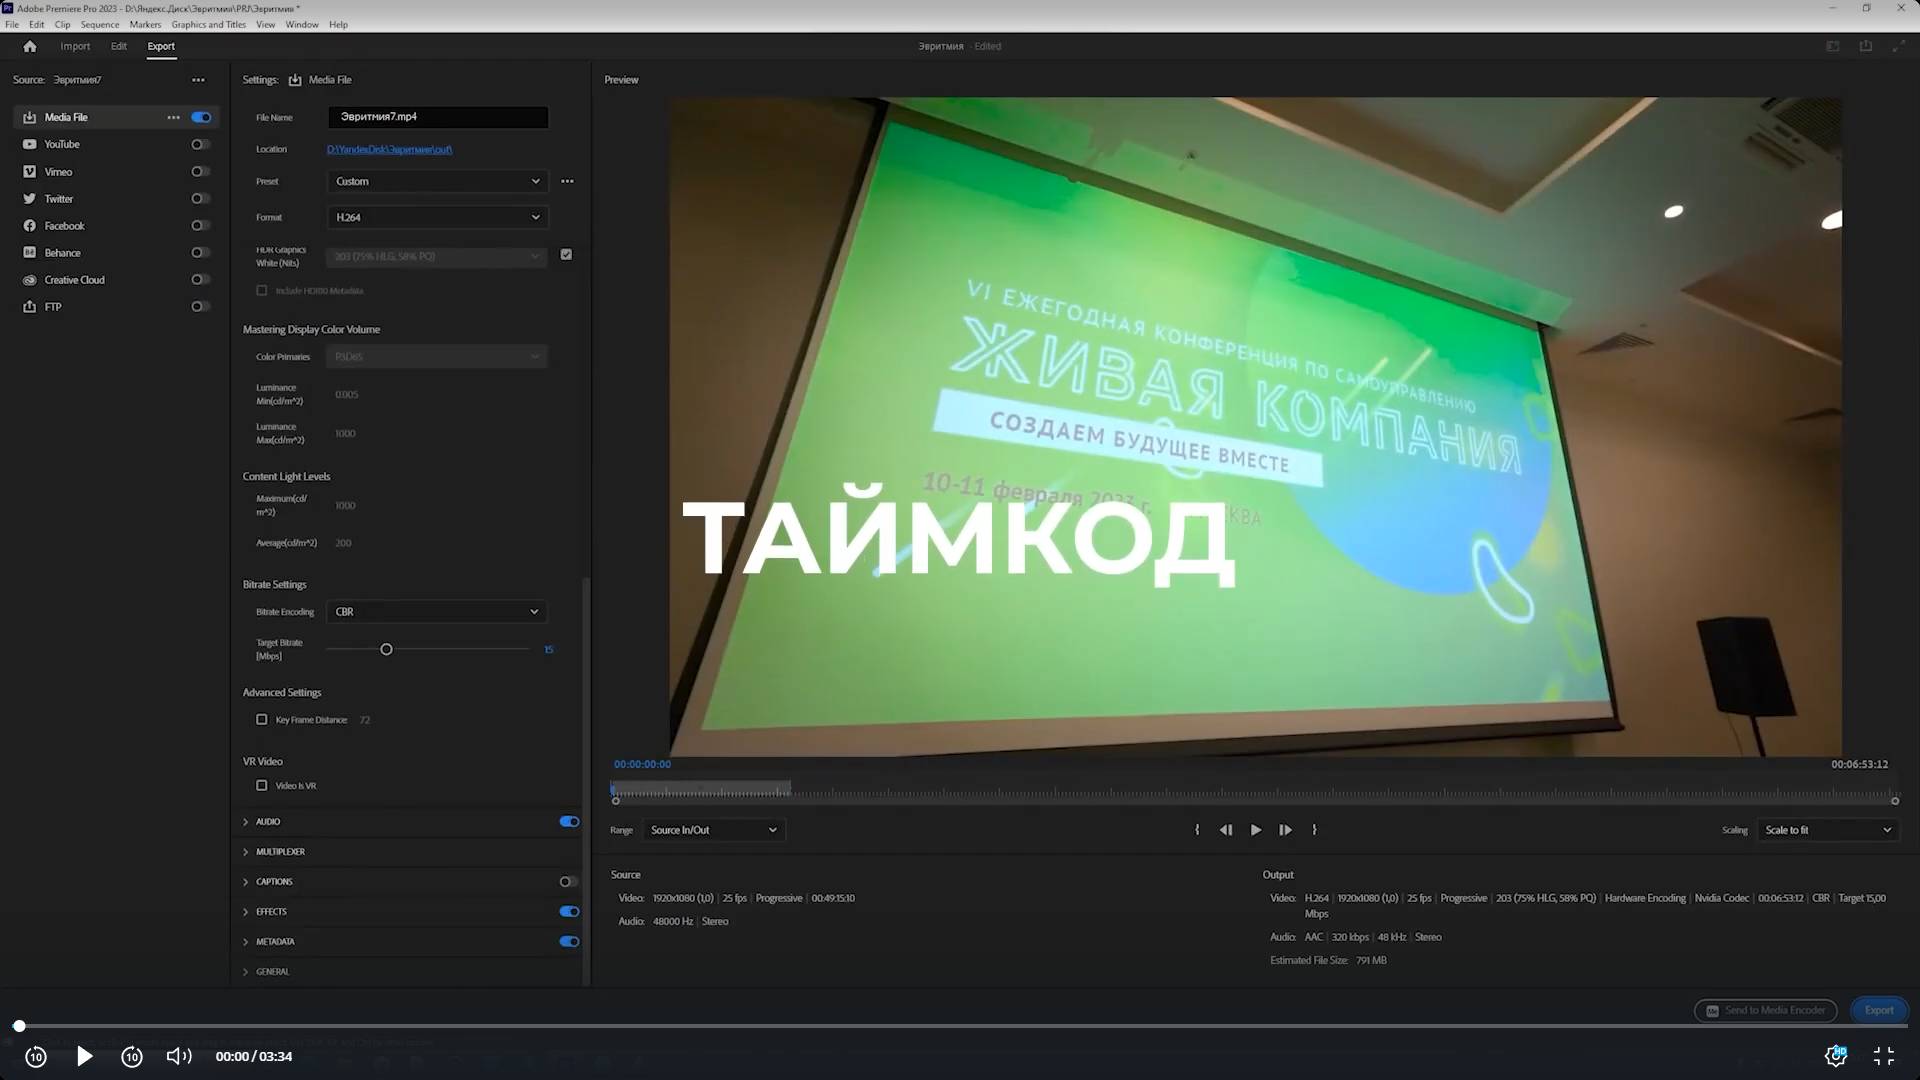The height and width of the screenshot is (1080, 1920).
Task: Check the Include HDR10 Metadata box
Action: click(x=262, y=290)
